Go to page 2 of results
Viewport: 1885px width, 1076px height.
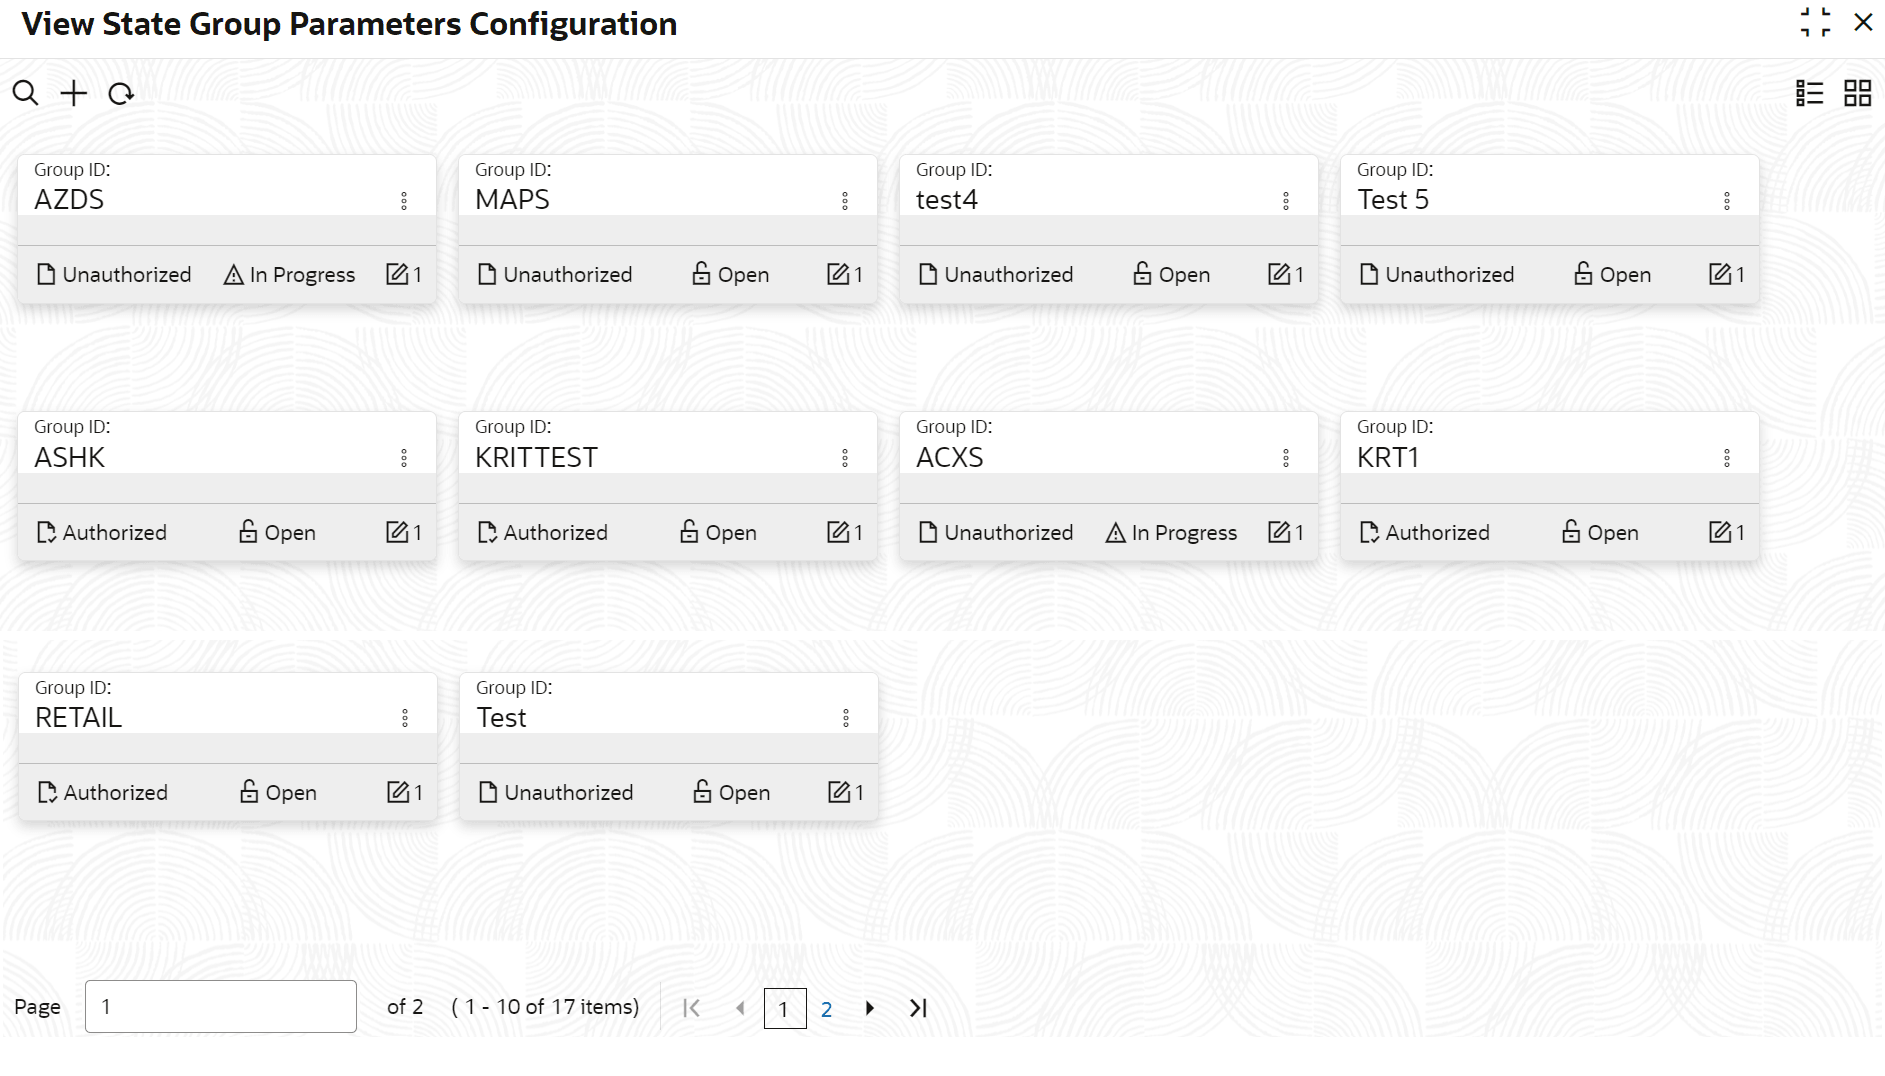[x=826, y=1009]
